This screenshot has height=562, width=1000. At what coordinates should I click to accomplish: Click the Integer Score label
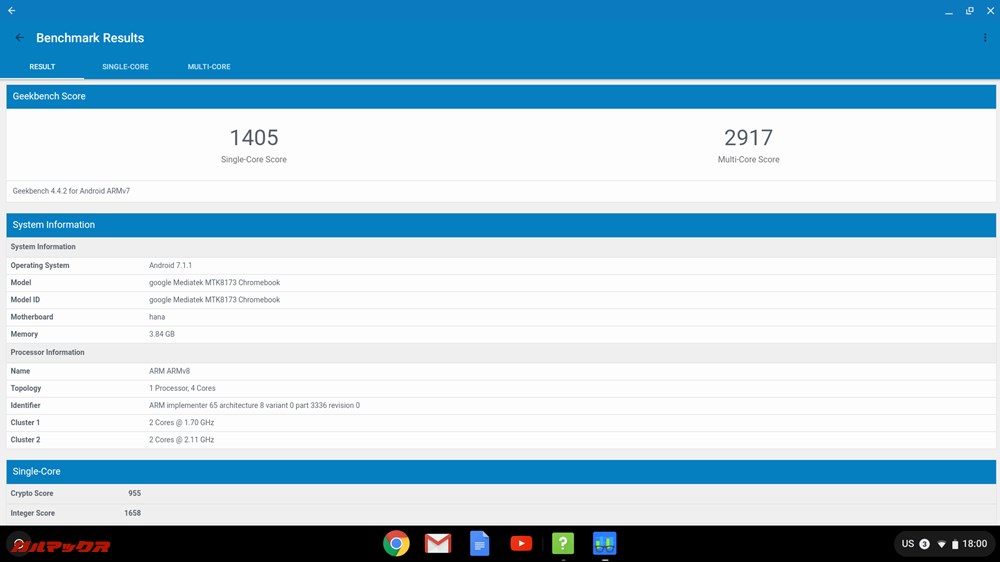[x=33, y=513]
